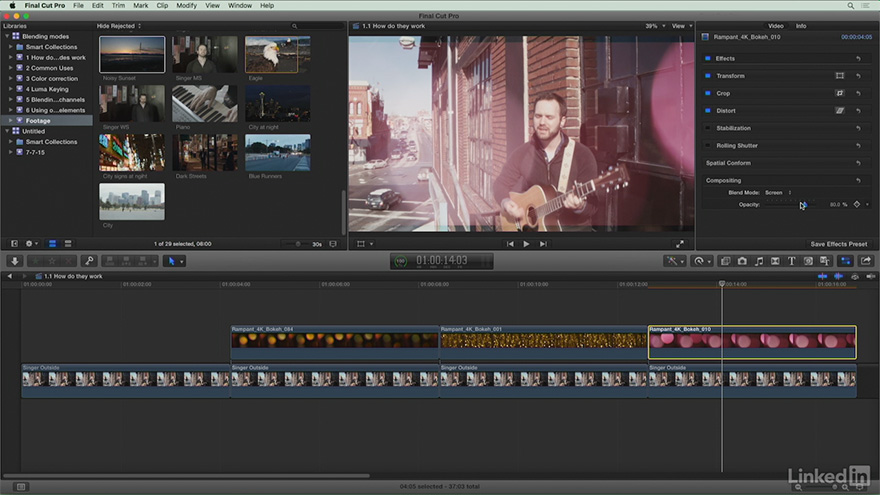The width and height of the screenshot is (880, 495).
Task: Enable Transform on-screen controls icon
Action: click(840, 76)
